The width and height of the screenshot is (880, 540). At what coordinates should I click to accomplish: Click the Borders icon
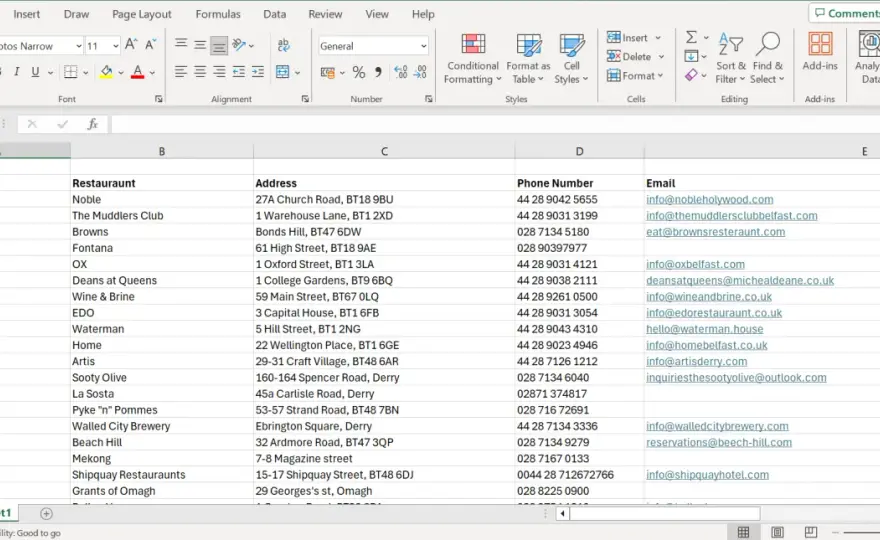71,72
